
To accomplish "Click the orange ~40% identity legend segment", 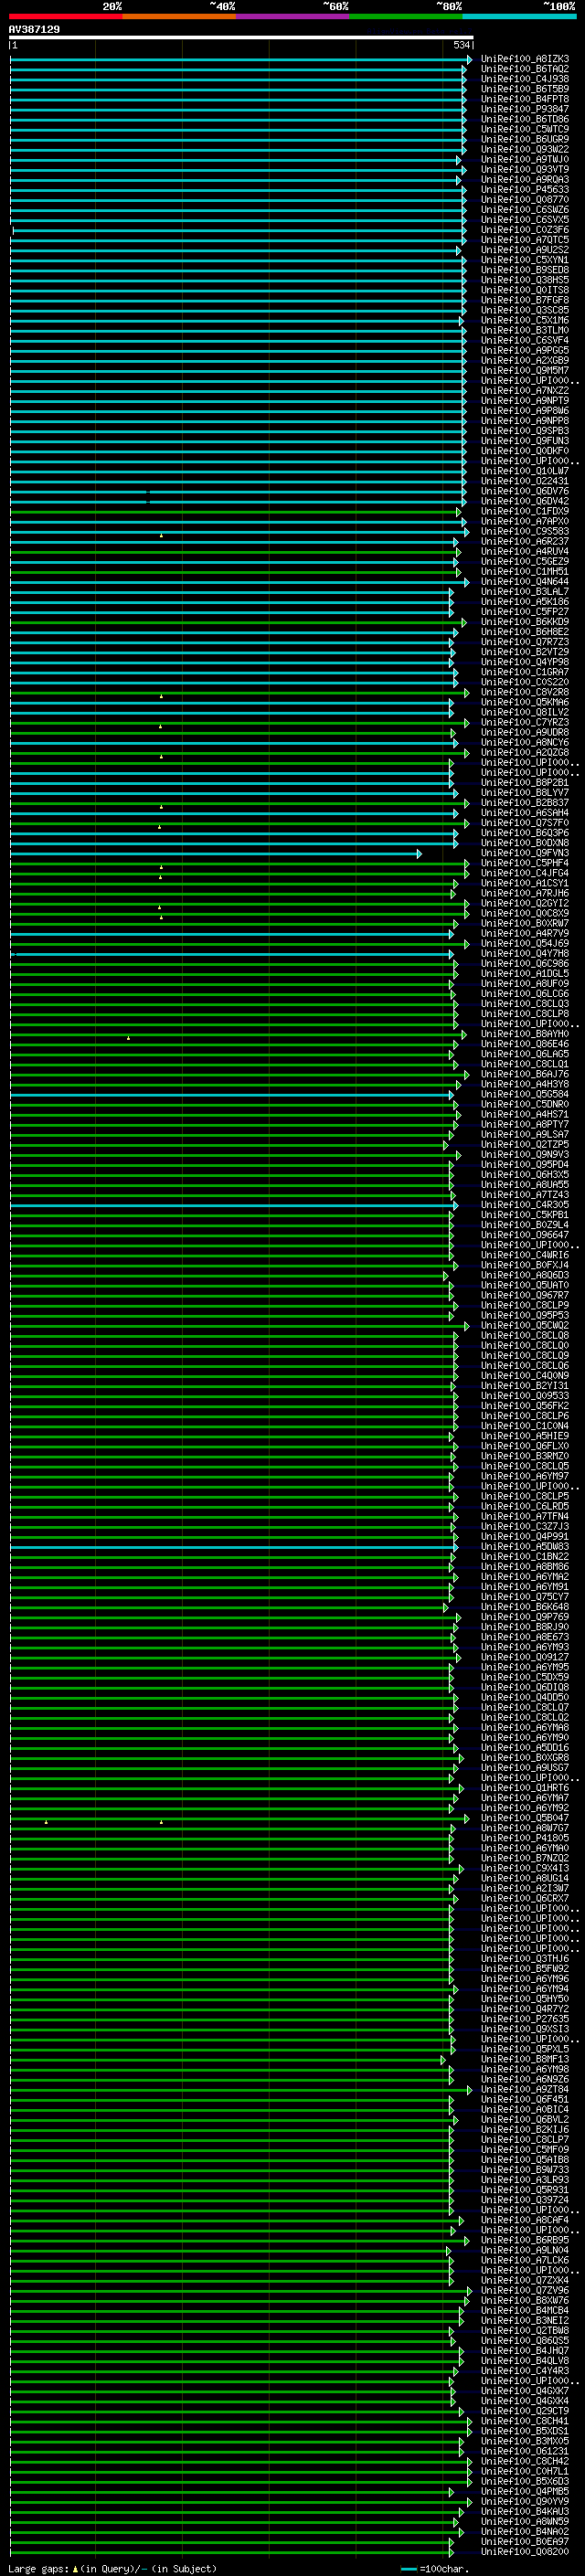I will pos(179,16).
